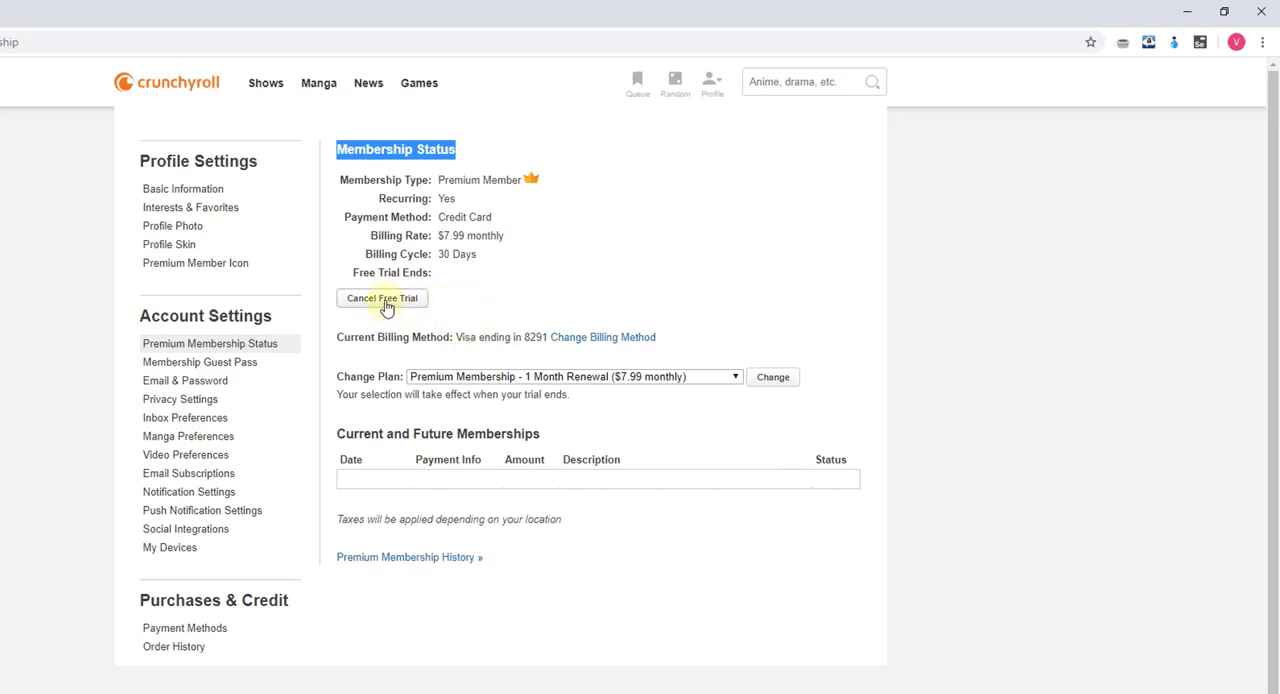Bookmark page with the star icon
The width and height of the screenshot is (1280, 694).
point(1091,42)
